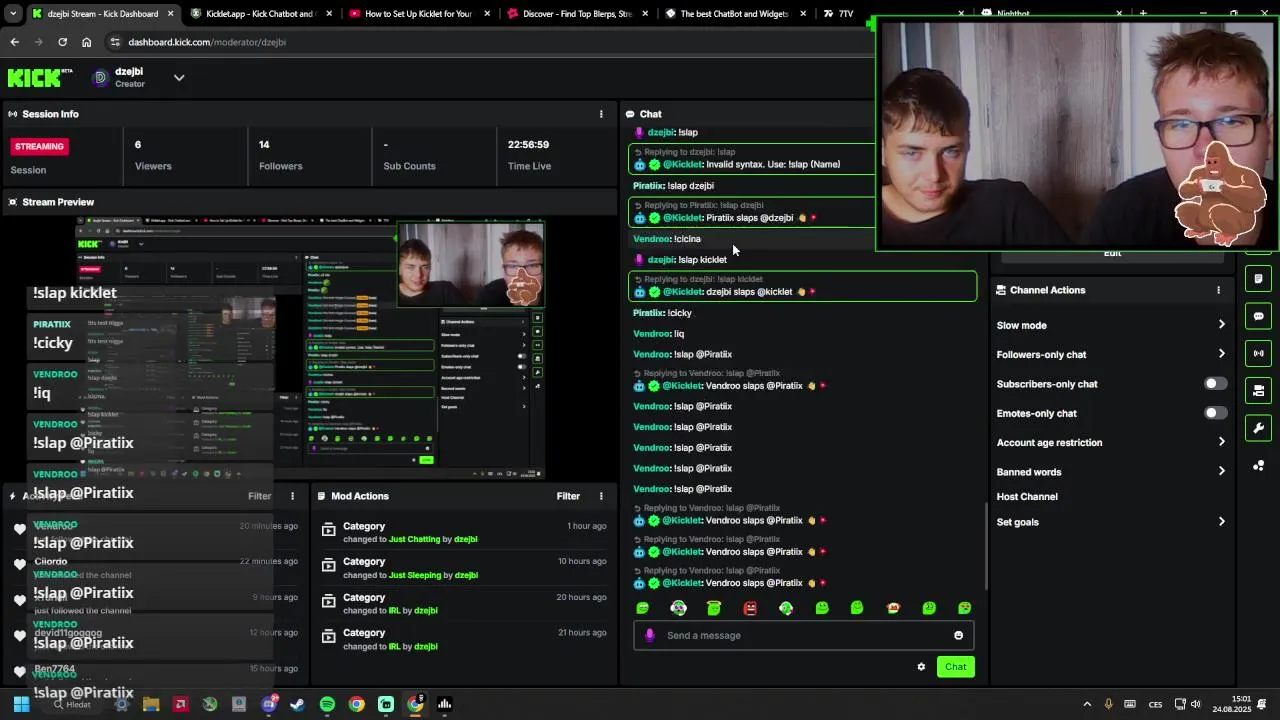Open the wrench tools icon in right sidebar
Viewport: 1280px width, 720px height.
(1258, 428)
